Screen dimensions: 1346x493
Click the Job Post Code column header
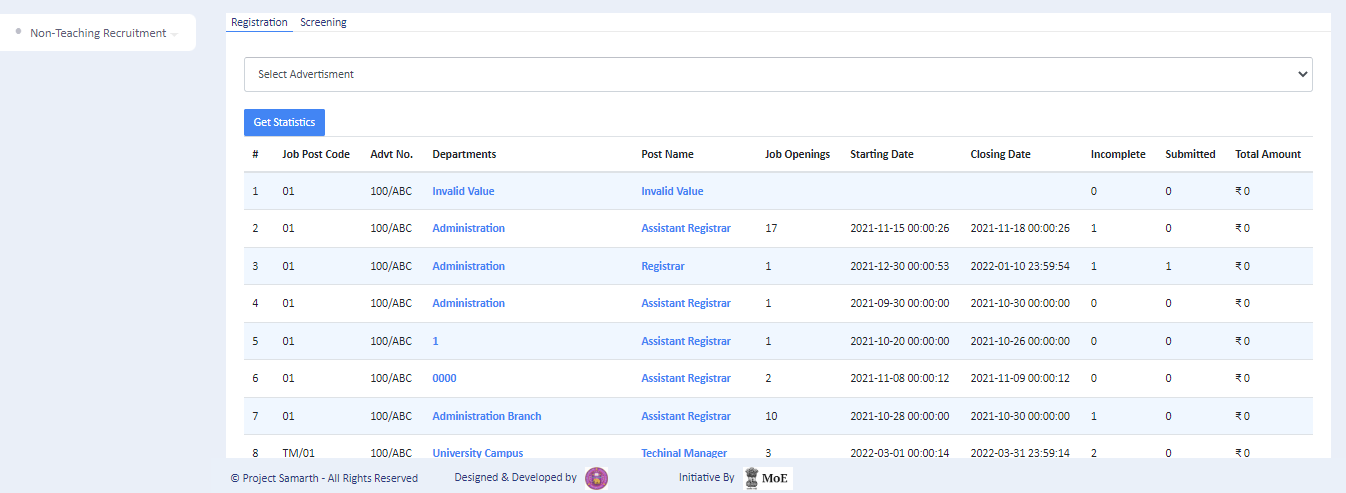(316, 154)
